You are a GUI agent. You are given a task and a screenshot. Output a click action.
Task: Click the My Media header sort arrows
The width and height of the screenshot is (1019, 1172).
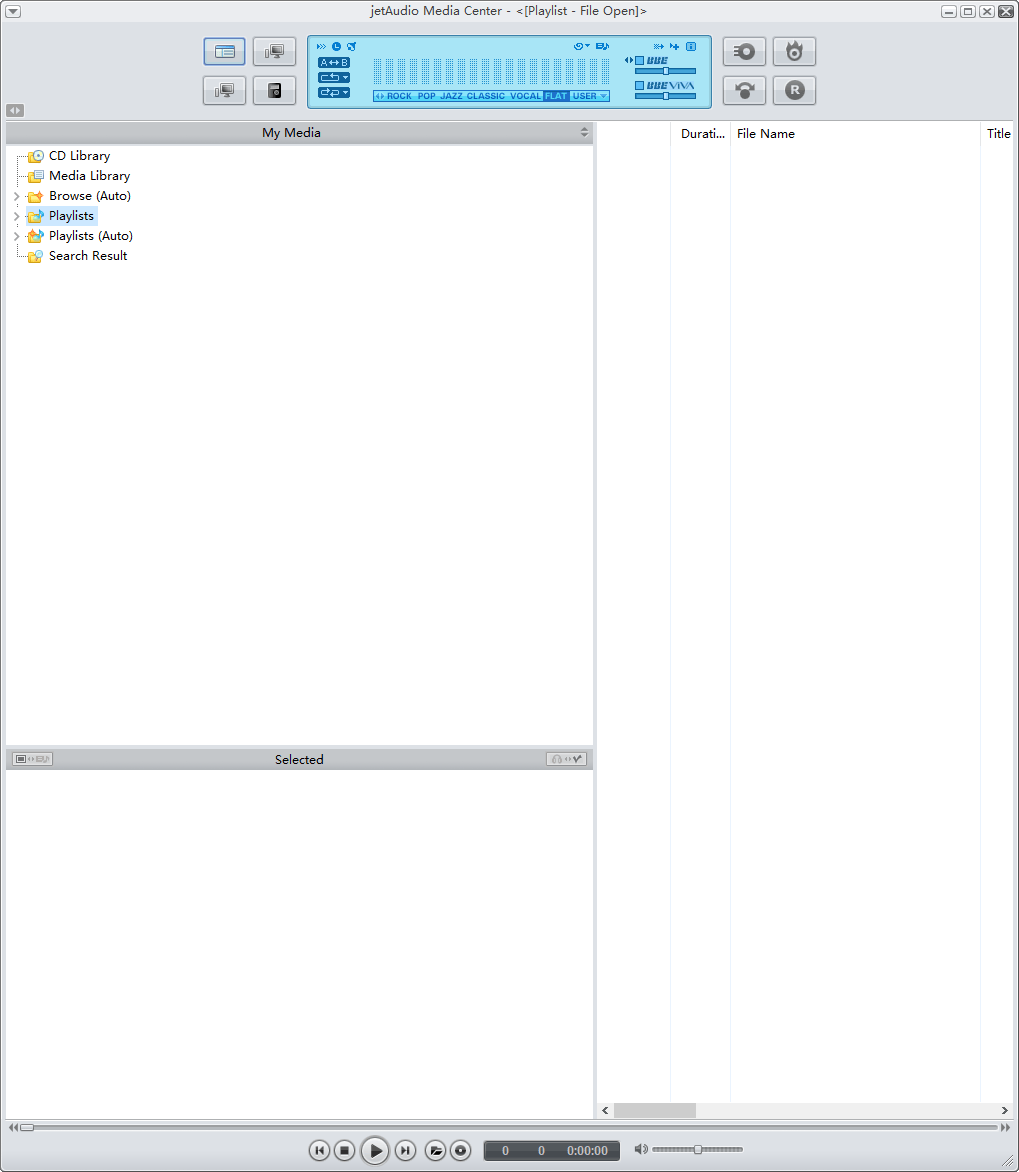pos(584,132)
